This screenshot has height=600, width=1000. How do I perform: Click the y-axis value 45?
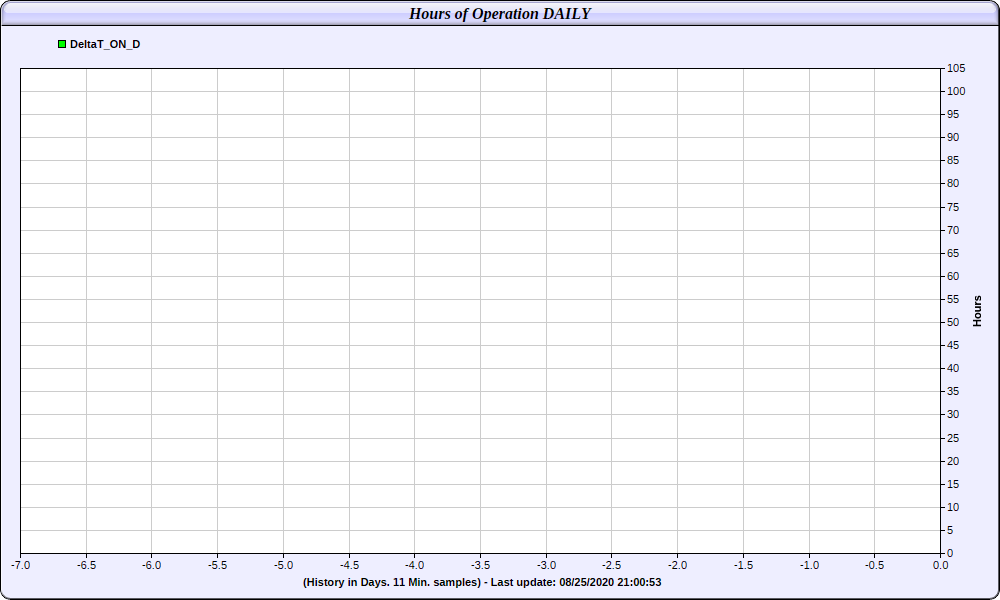point(953,345)
